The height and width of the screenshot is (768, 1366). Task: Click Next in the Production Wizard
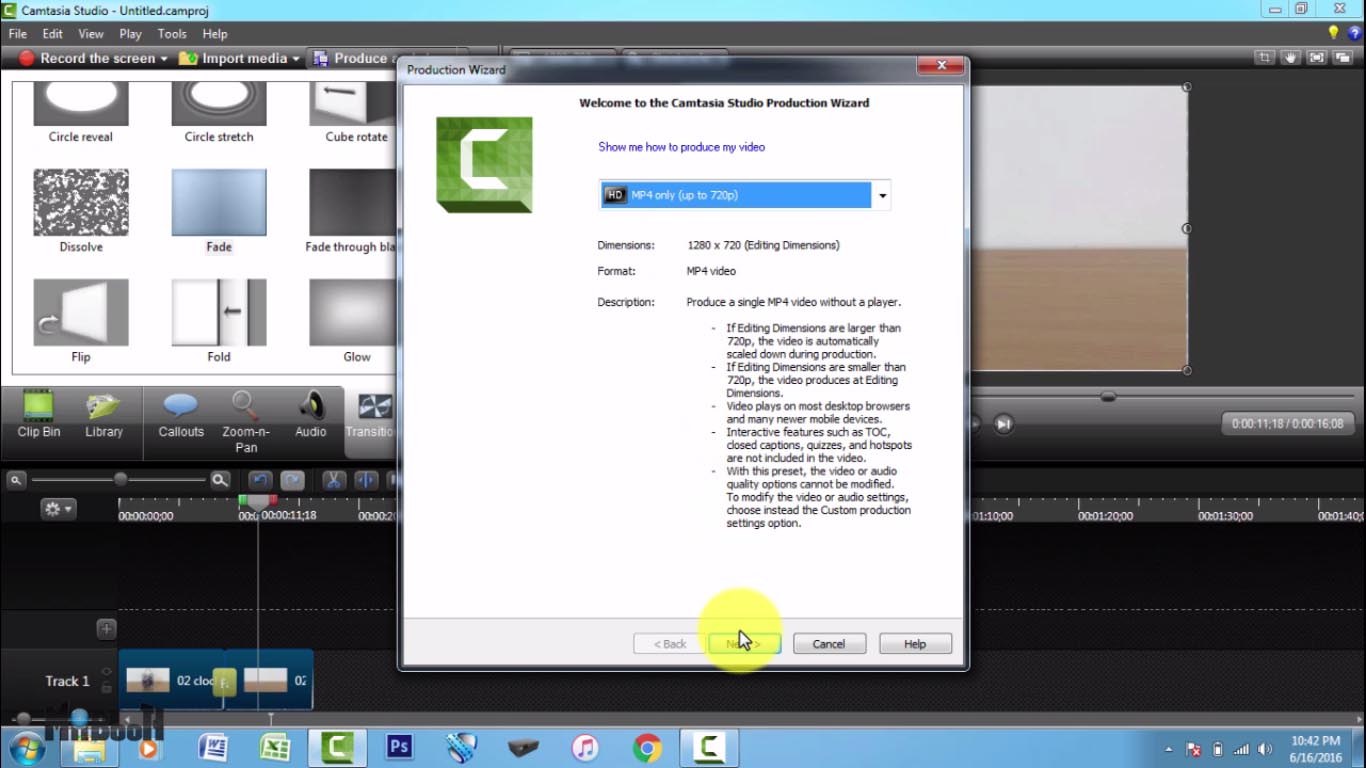coord(744,644)
